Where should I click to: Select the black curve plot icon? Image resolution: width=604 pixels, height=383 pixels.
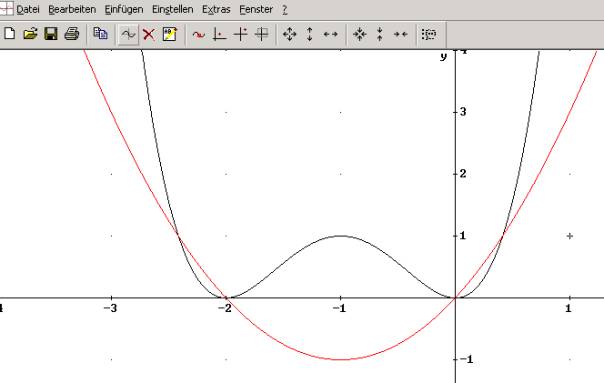pos(128,35)
